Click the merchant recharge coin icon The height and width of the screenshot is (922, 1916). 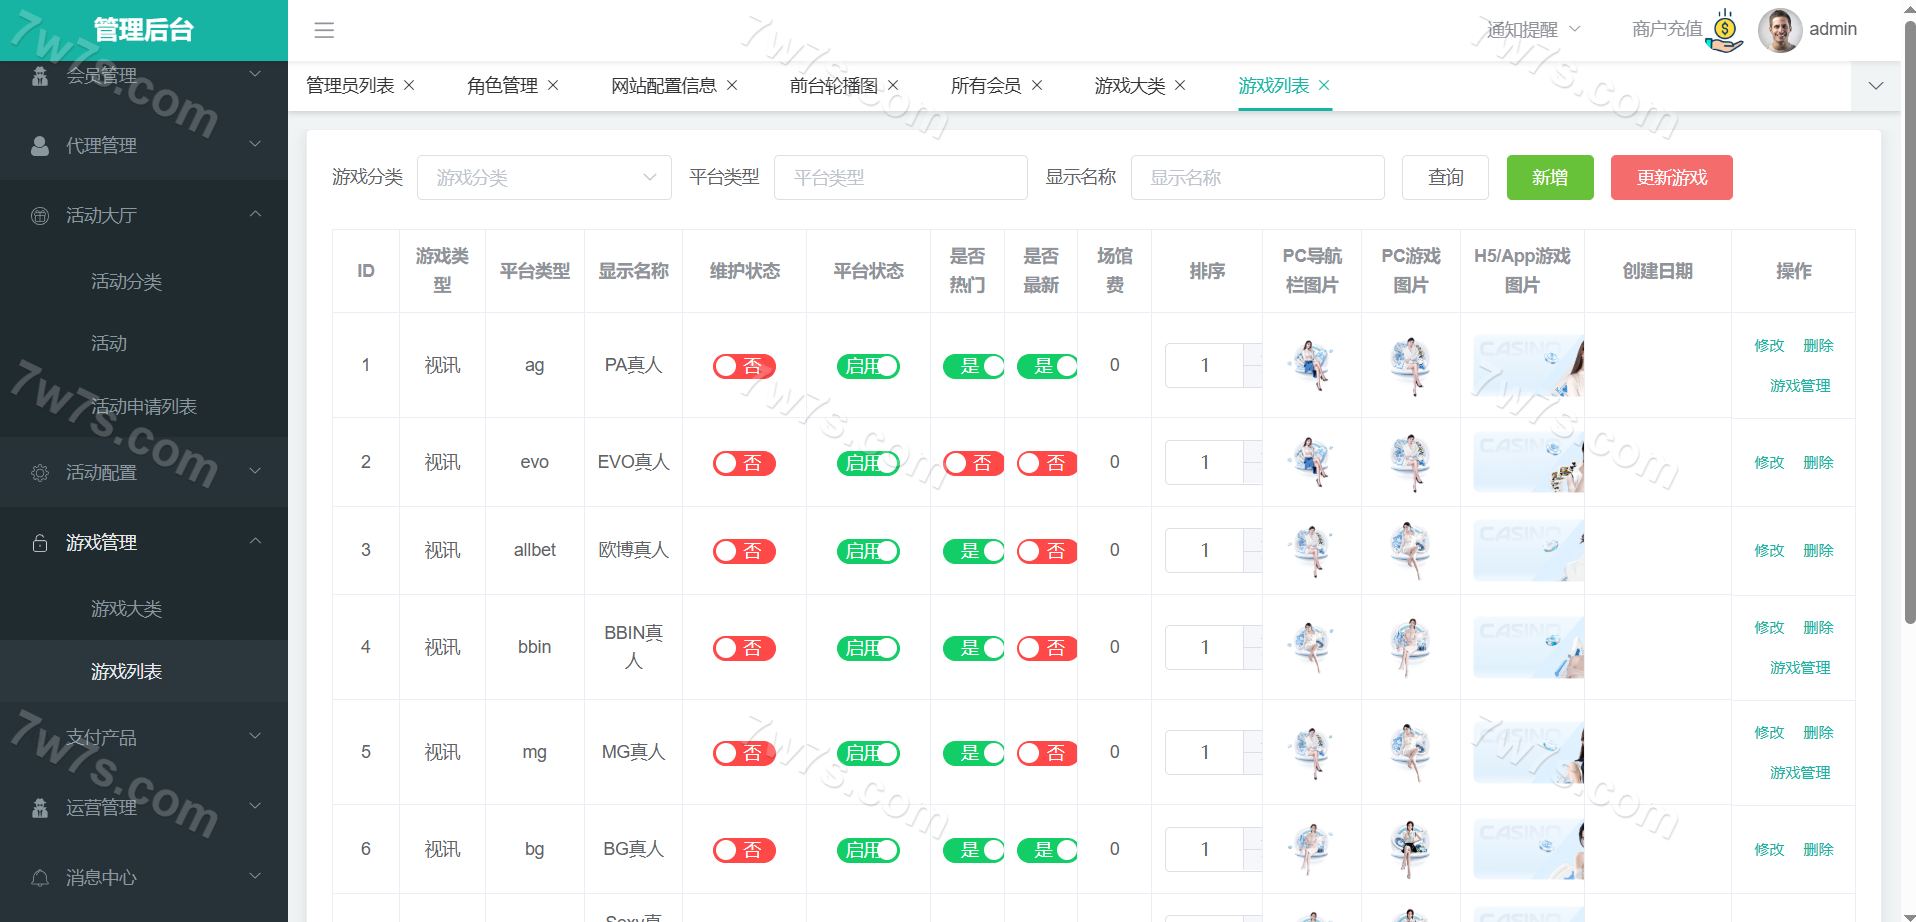click(1725, 30)
